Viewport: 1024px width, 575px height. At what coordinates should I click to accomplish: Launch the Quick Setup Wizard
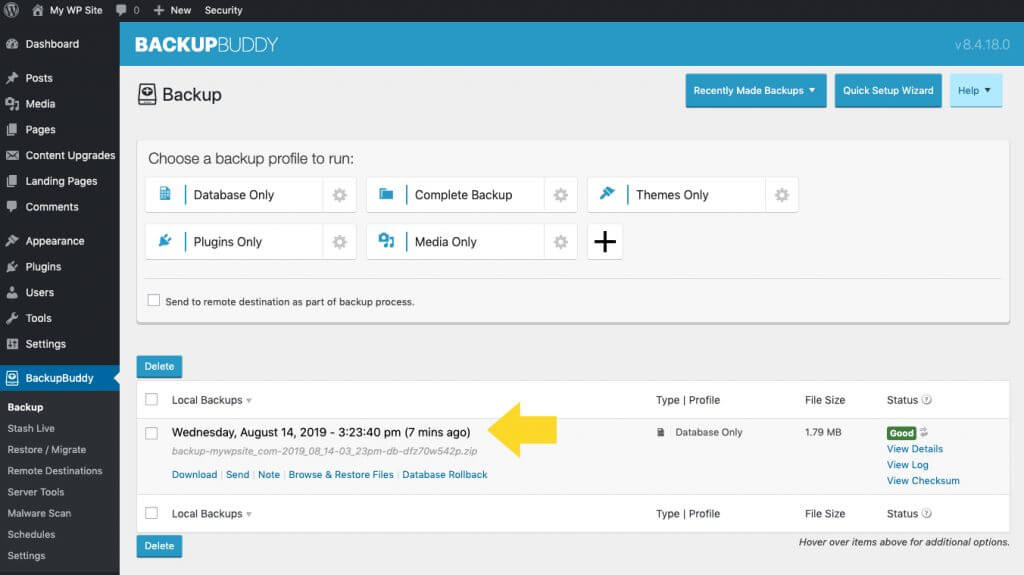point(888,90)
